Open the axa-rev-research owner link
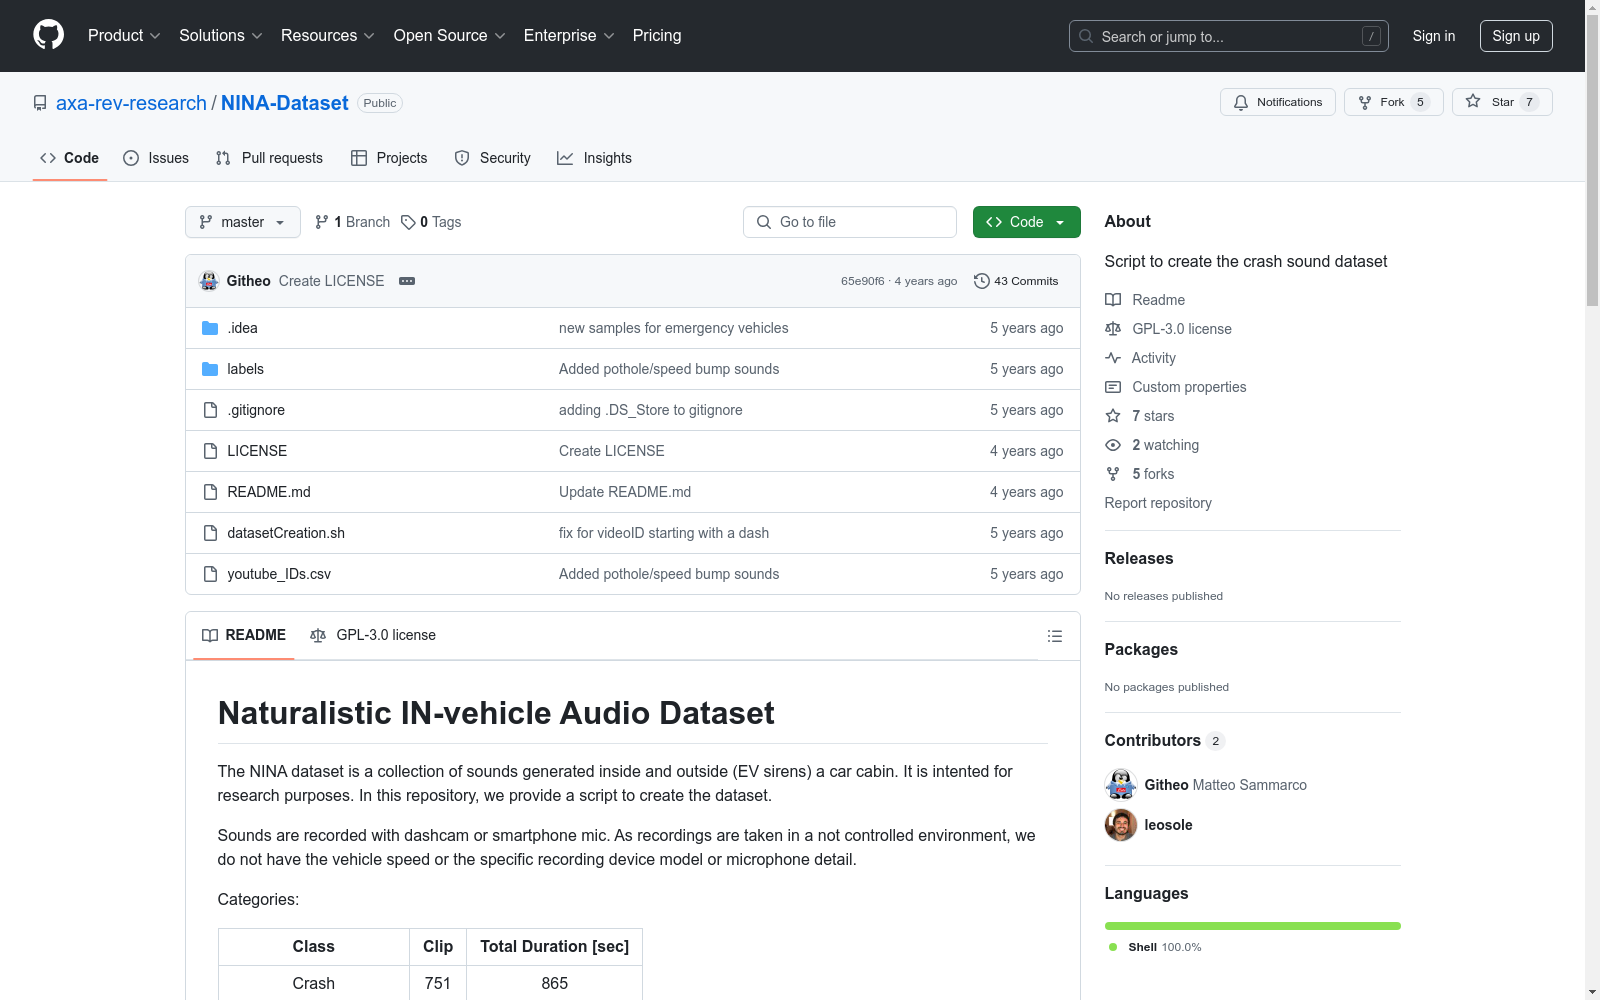 tap(131, 103)
